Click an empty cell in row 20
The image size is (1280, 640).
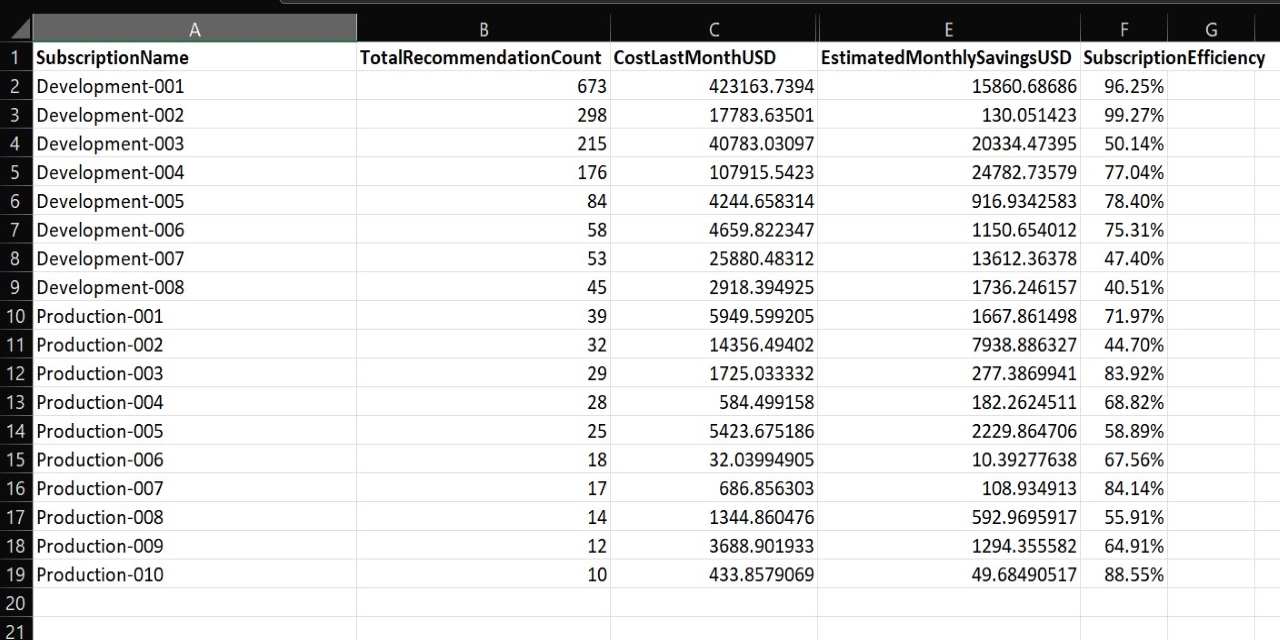pyautogui.click(x=195, y=603)
